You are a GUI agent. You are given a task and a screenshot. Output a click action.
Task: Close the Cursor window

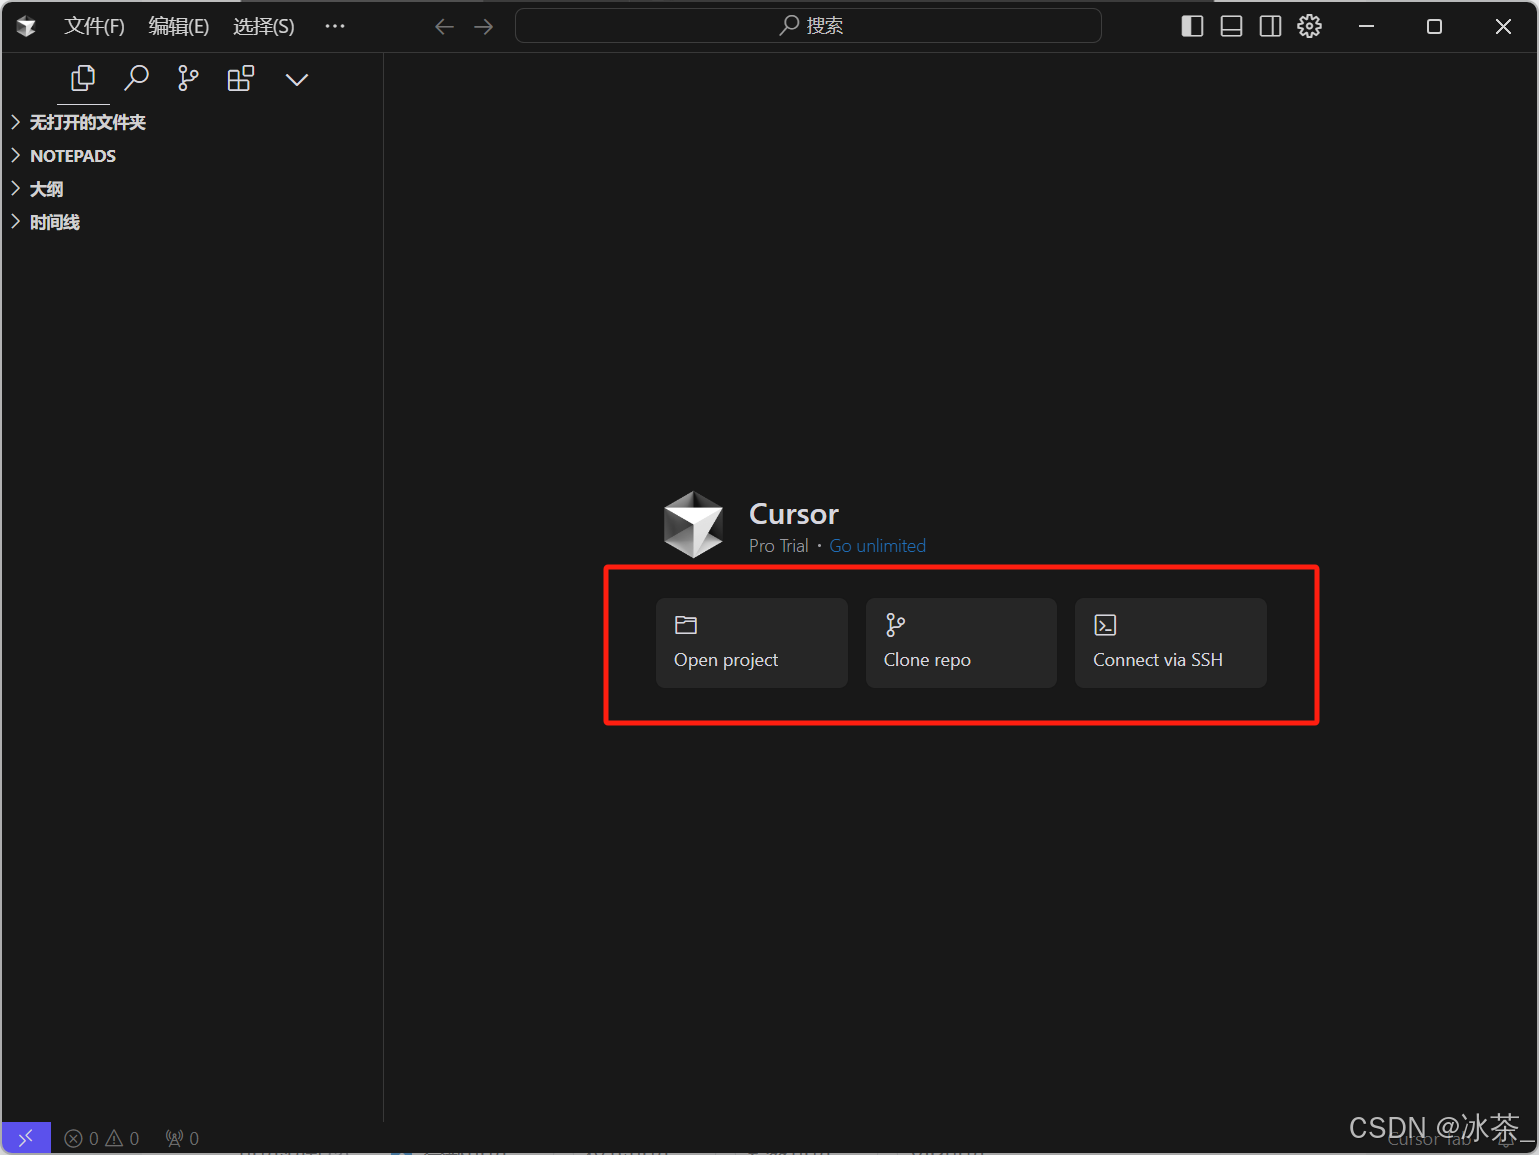point(1503,26)
